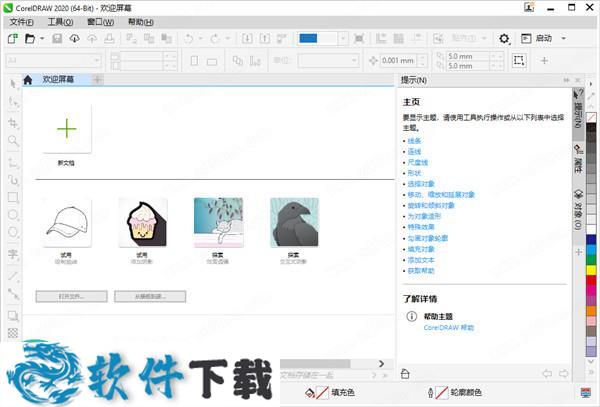Click the quick customize plus in property bar
The image size is (600, 407).
pyautogui.click(x=545, y=60)
